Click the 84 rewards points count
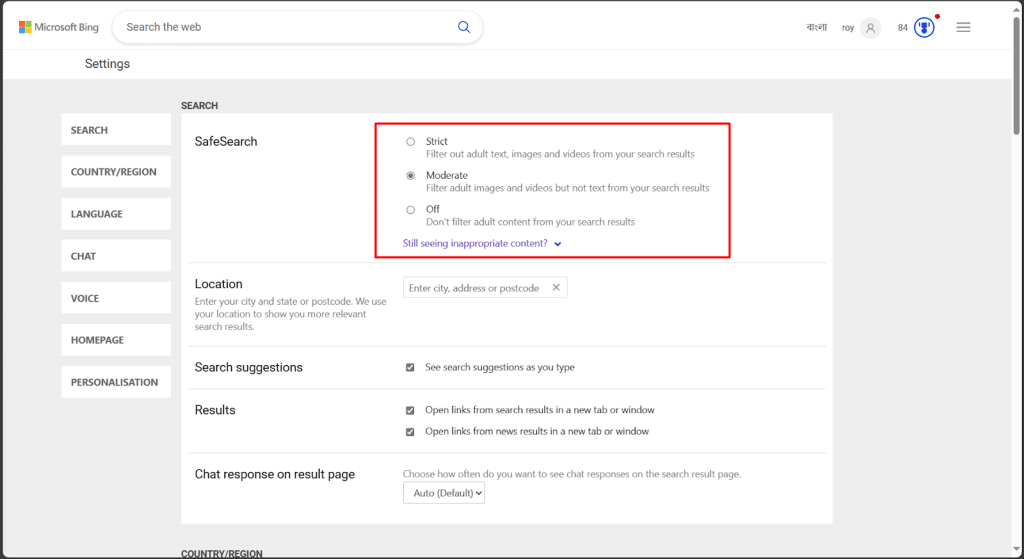 click(x=903, y=27)
